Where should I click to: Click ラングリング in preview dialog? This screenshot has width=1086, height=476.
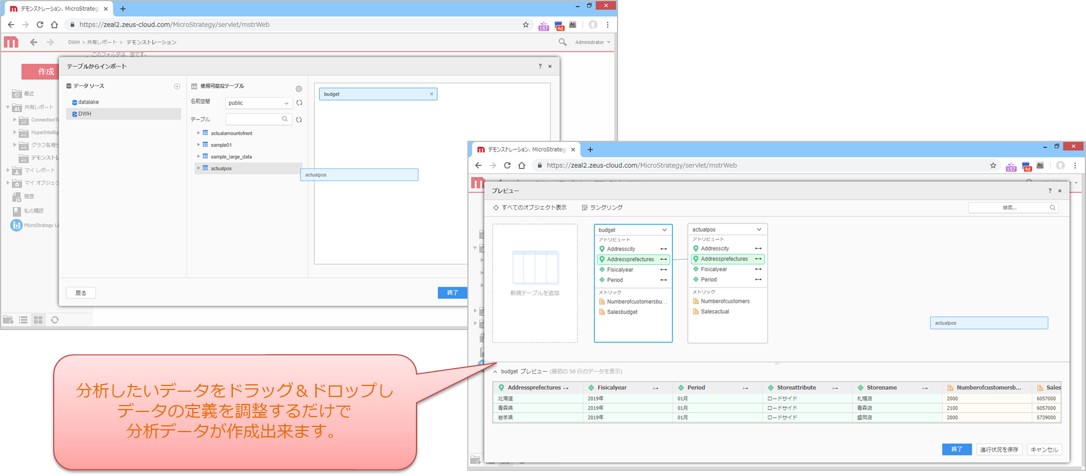(602, 207)
